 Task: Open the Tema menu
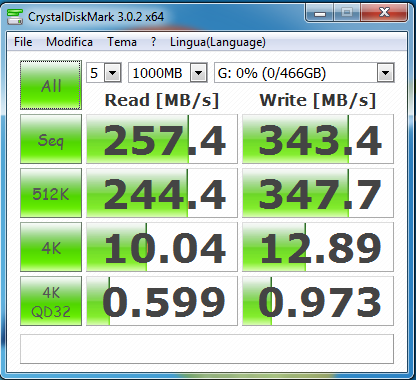pos(122,42)
